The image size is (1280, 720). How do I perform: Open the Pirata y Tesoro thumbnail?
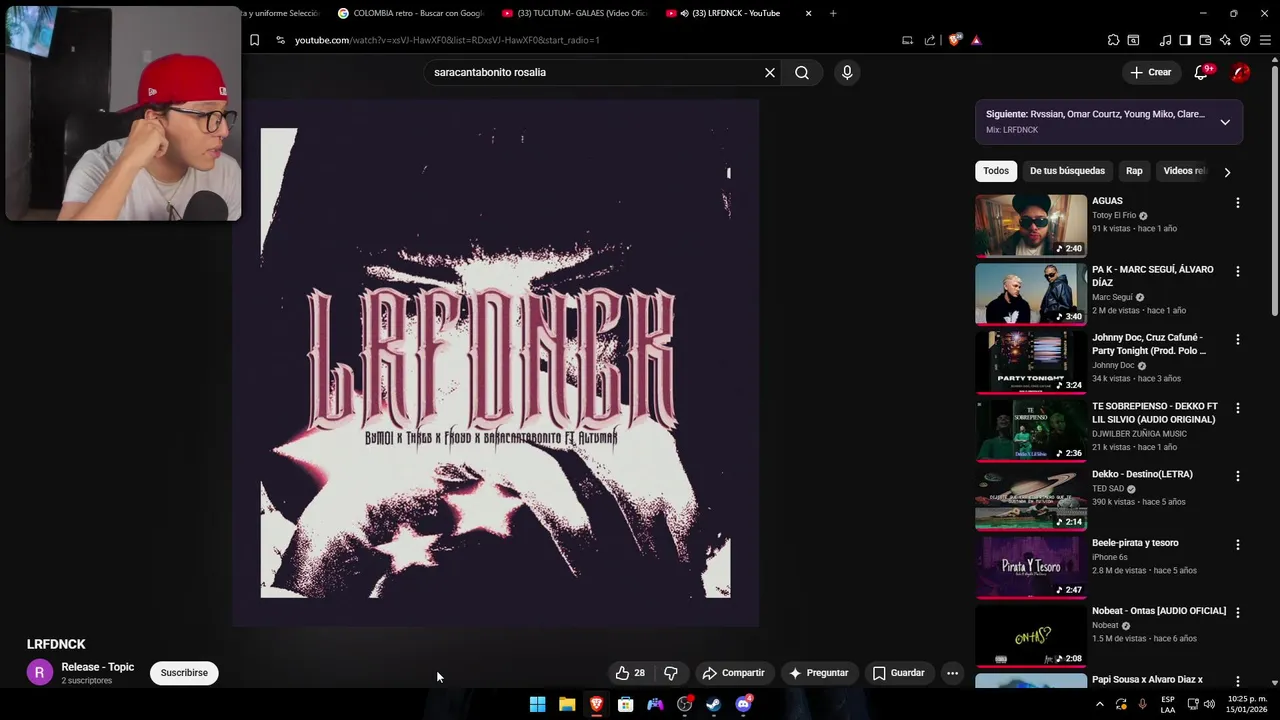pyautogui.click(x=1031, y=567)
